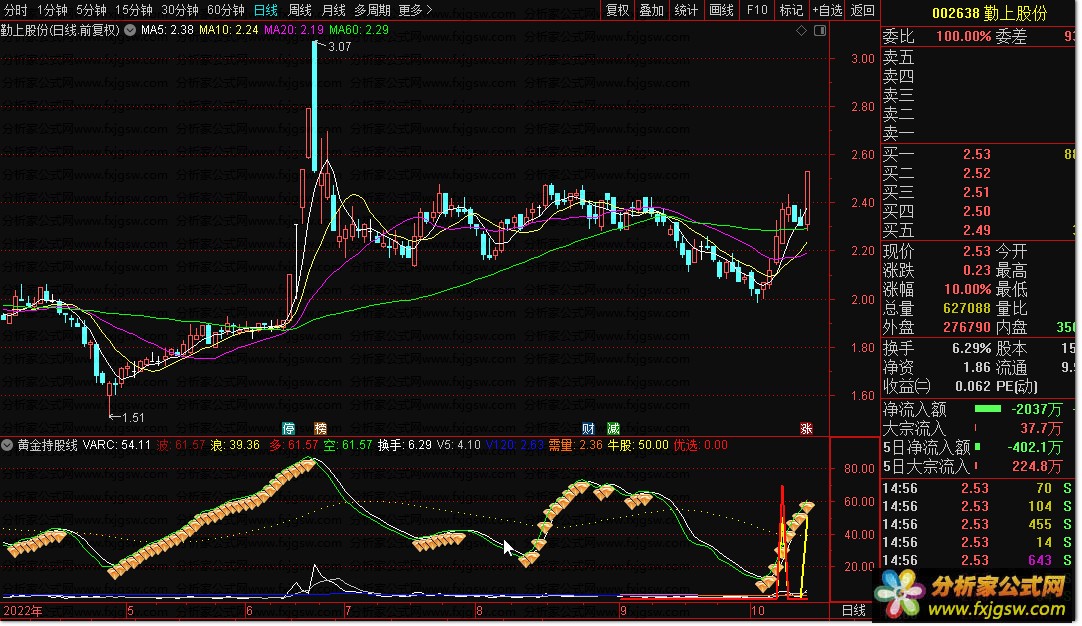Click 换手 6.29% turnover value
Screen dimensions: 1082x626
pos(972,349)
